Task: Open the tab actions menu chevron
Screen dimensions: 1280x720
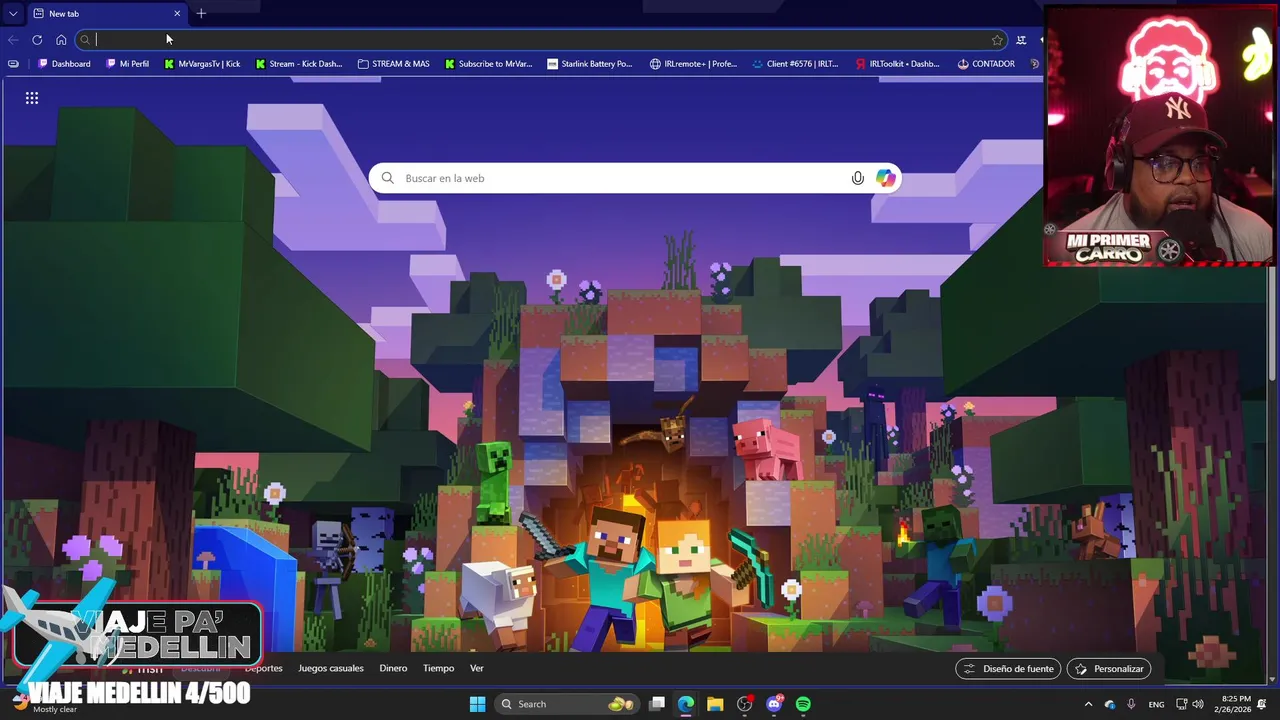Action: [x=12, y=14]
